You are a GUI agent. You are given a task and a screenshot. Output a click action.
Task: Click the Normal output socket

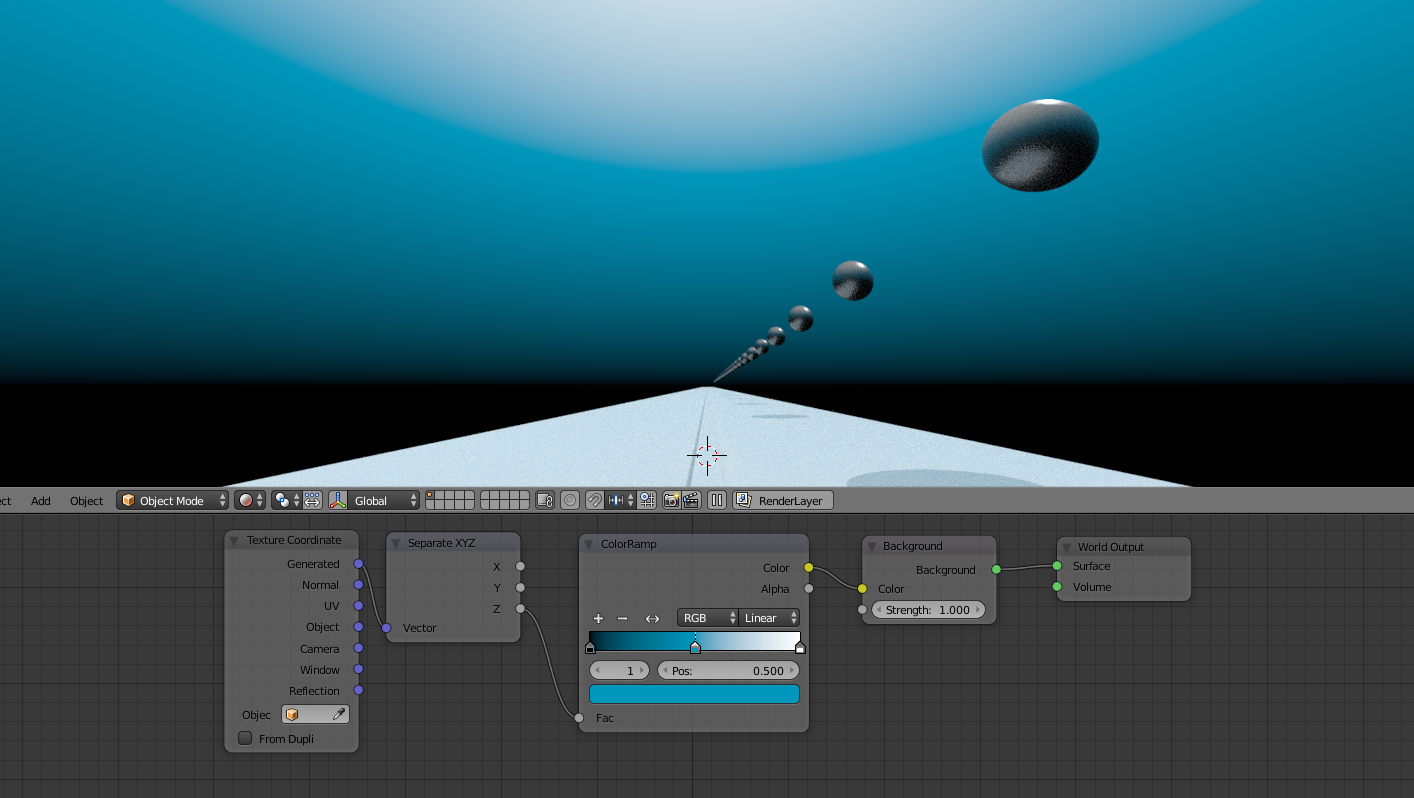358,585
